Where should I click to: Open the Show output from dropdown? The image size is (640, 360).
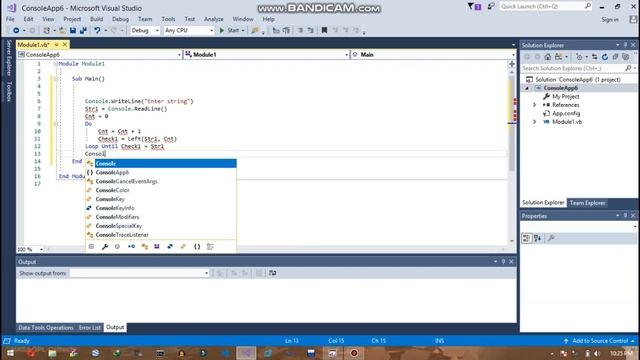point(139,273)
